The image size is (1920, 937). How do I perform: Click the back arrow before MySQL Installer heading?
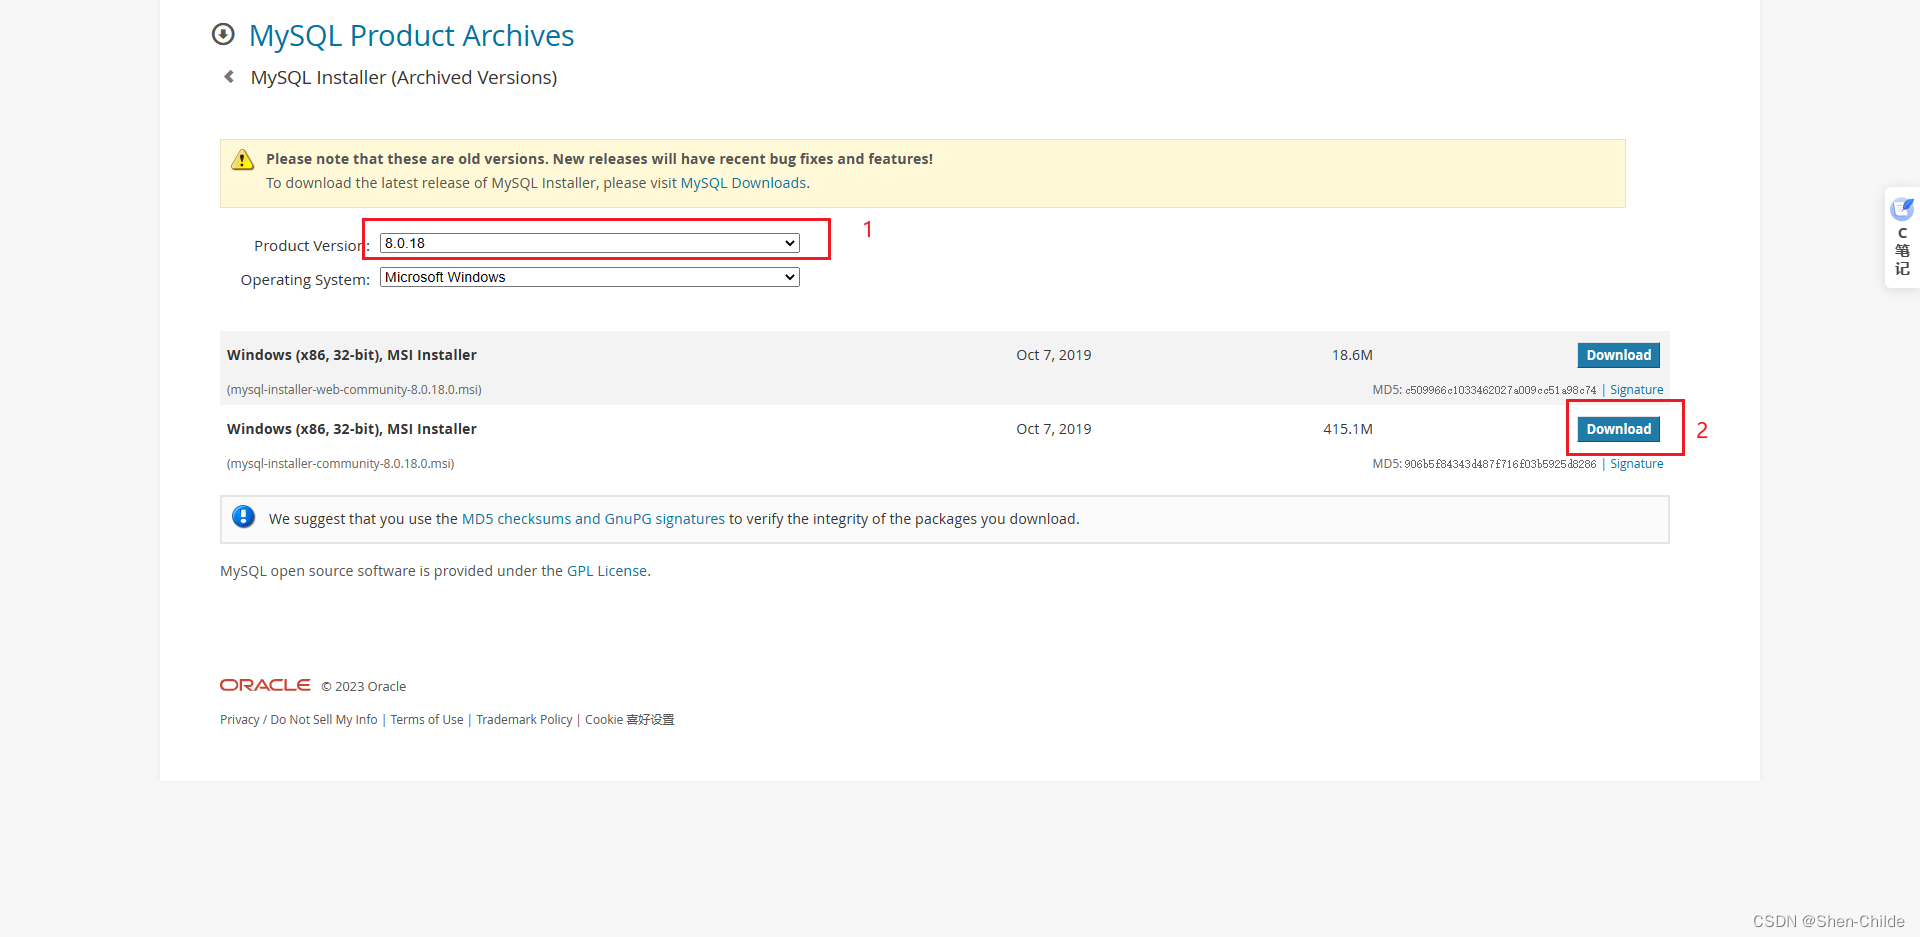229,77
